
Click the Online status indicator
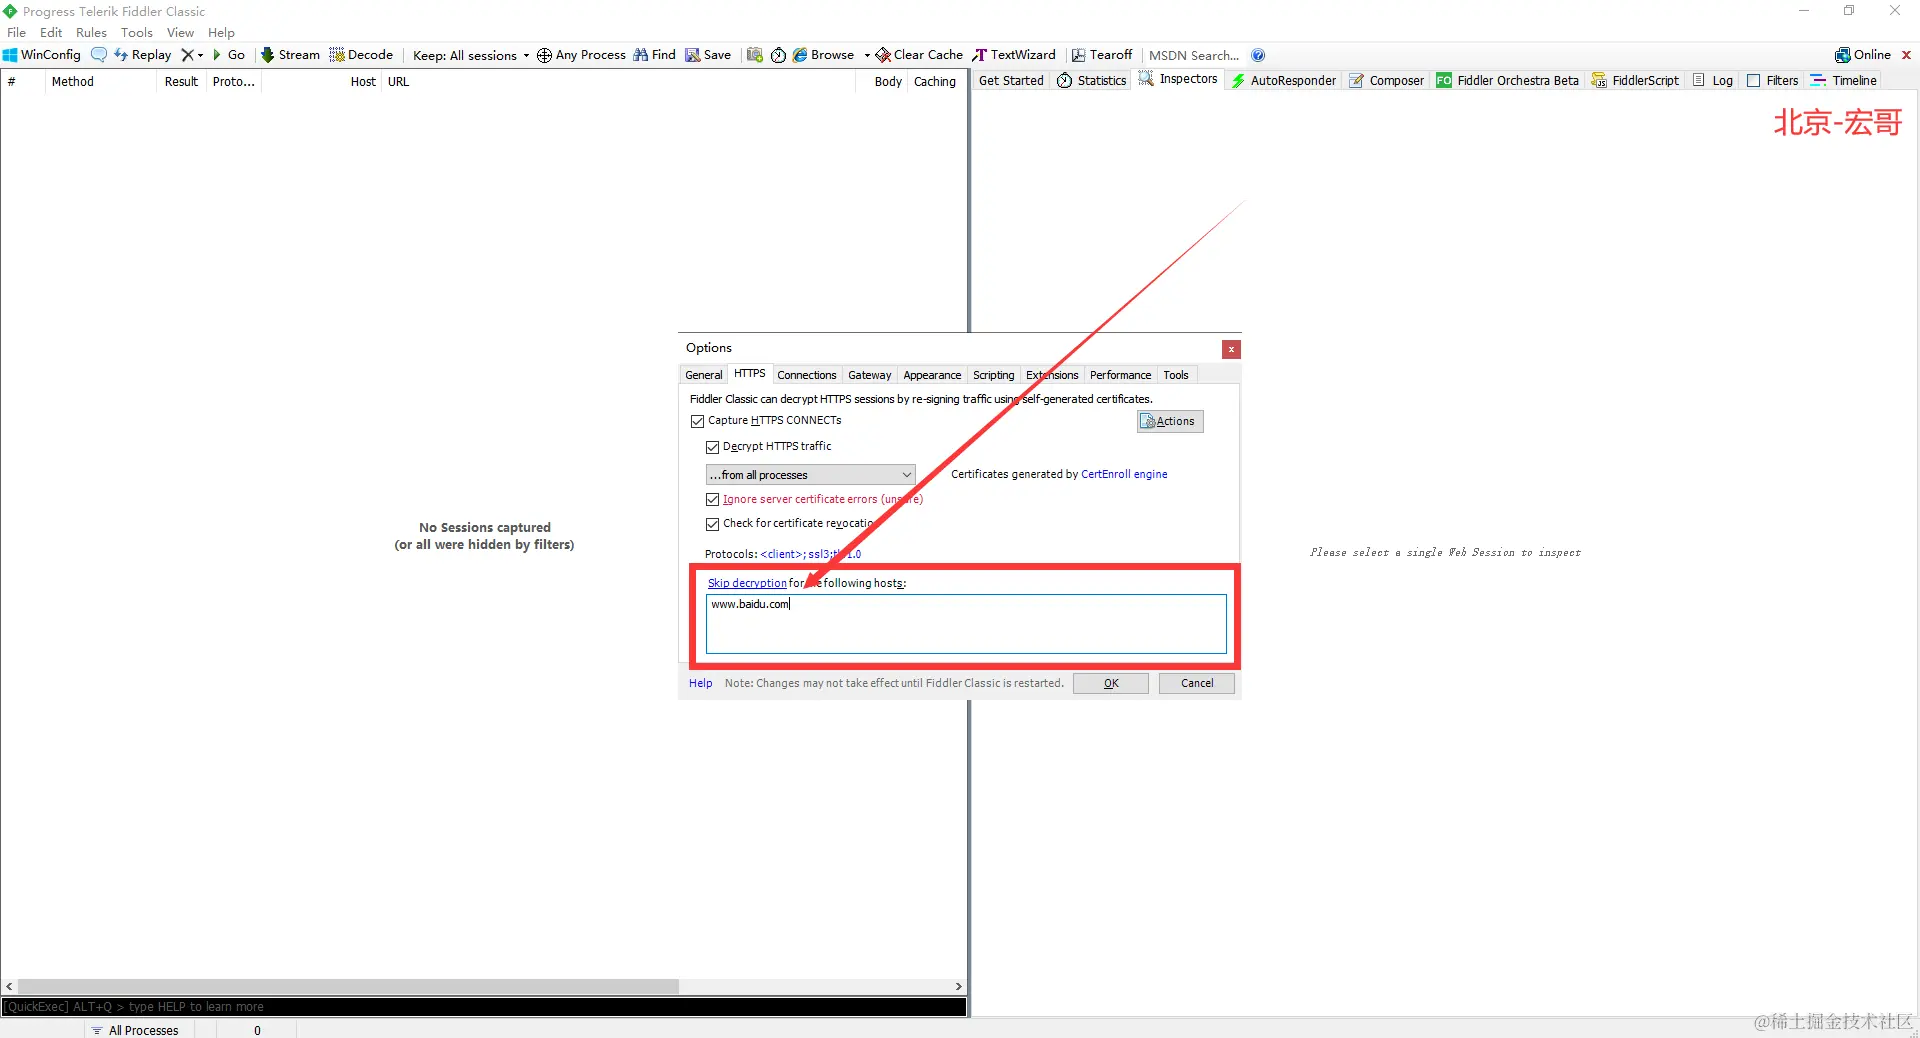click(1863, 55)
